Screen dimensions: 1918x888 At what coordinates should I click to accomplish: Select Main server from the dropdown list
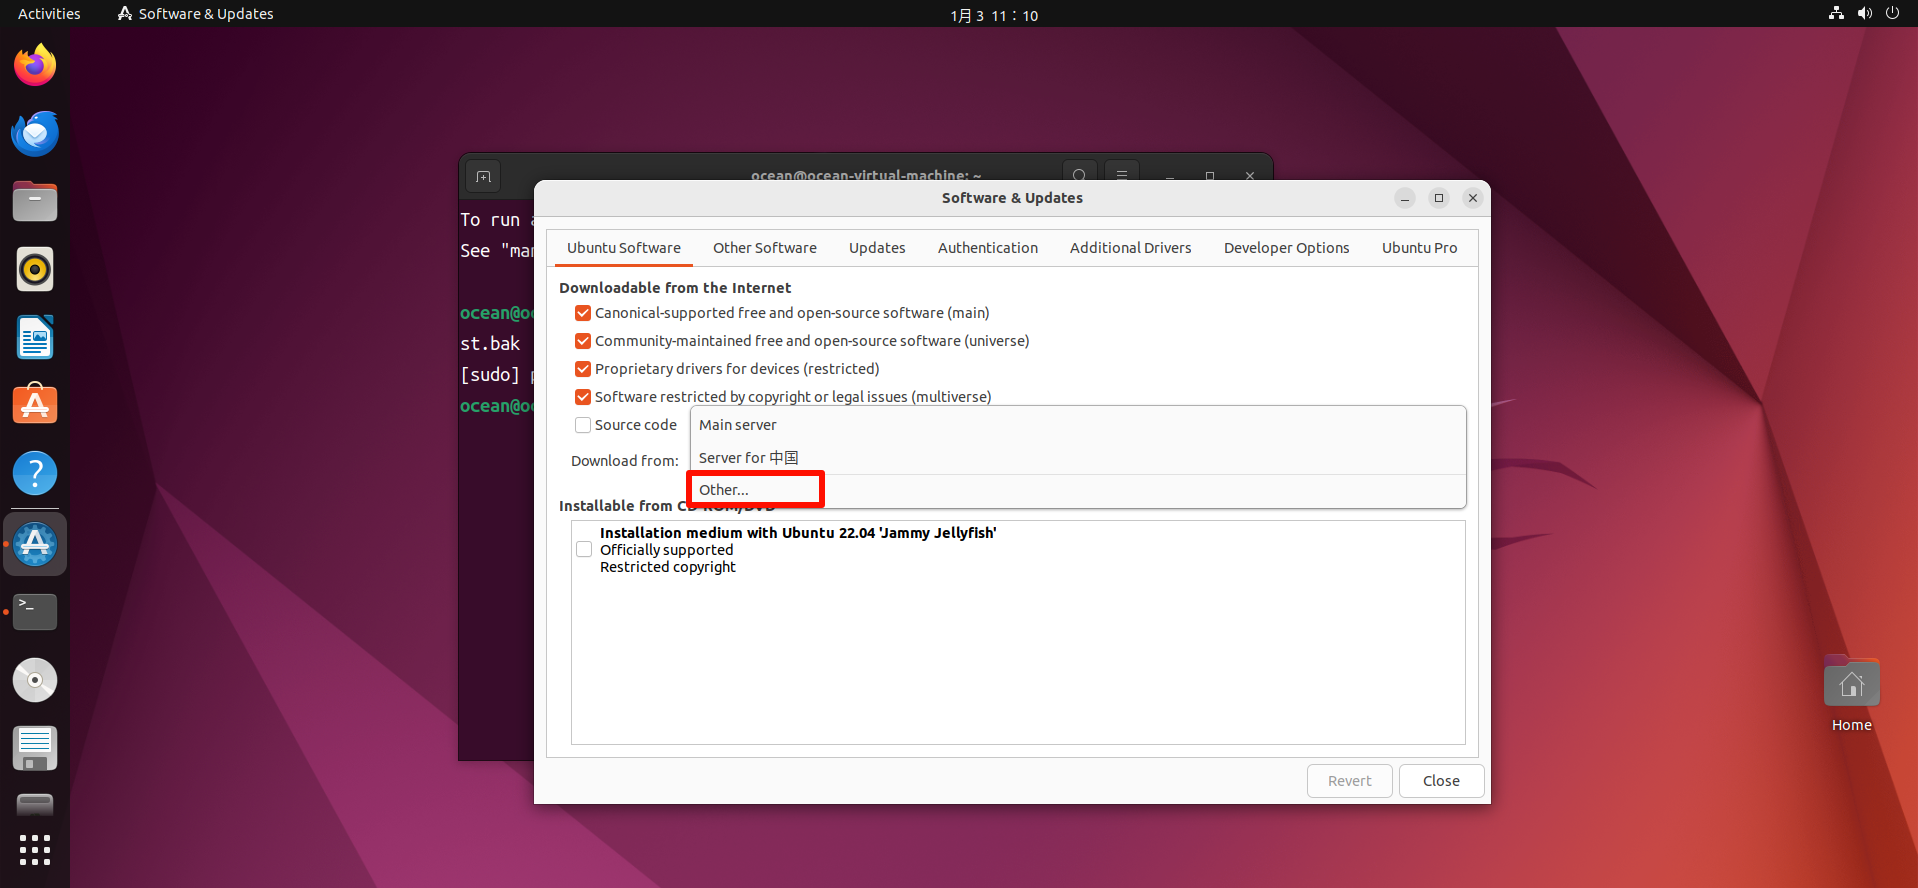coord(1078,425)
